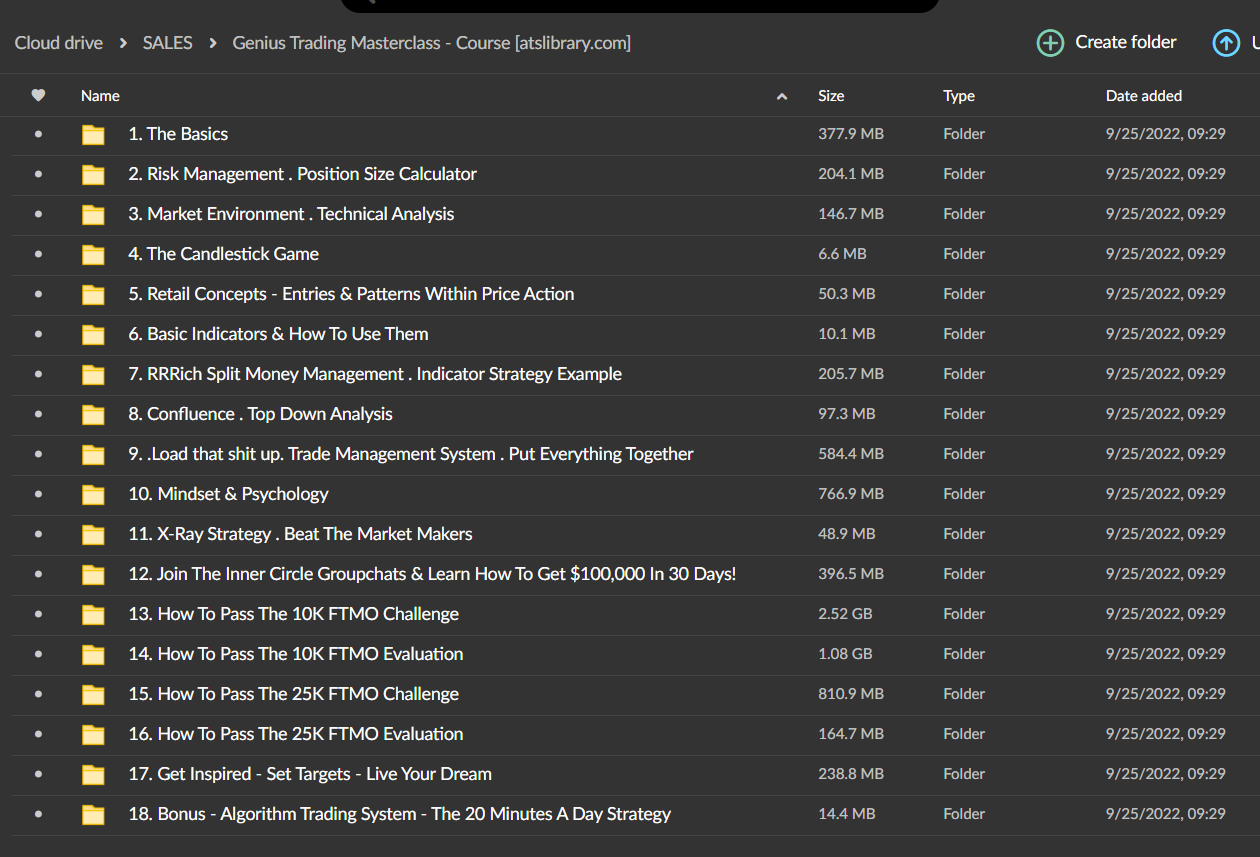Viewport: 1260px width, 857px height.
Task: Click the Name column sort arrow
Action: [x=782, y=97]
